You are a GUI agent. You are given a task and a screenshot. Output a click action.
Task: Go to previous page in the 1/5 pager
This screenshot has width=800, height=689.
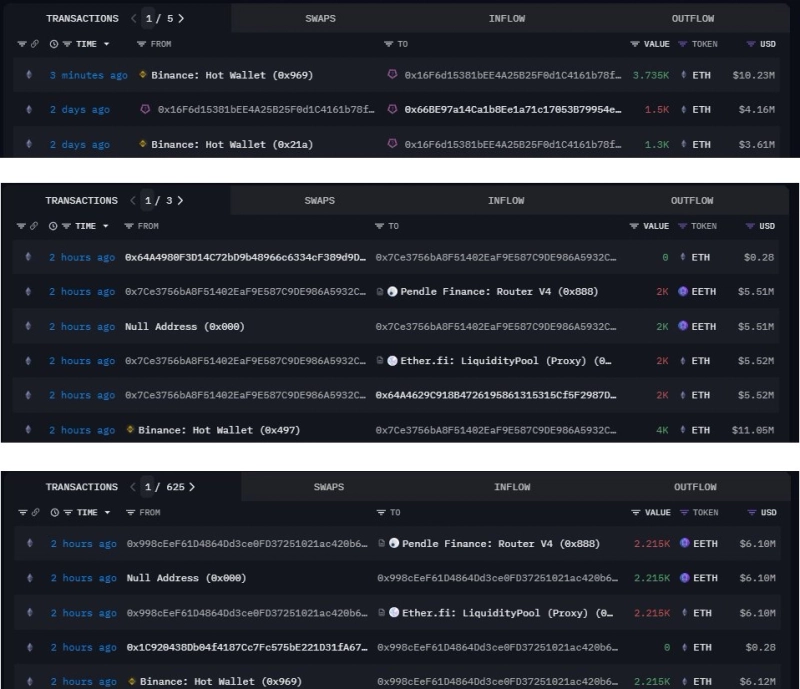(133, 18)
